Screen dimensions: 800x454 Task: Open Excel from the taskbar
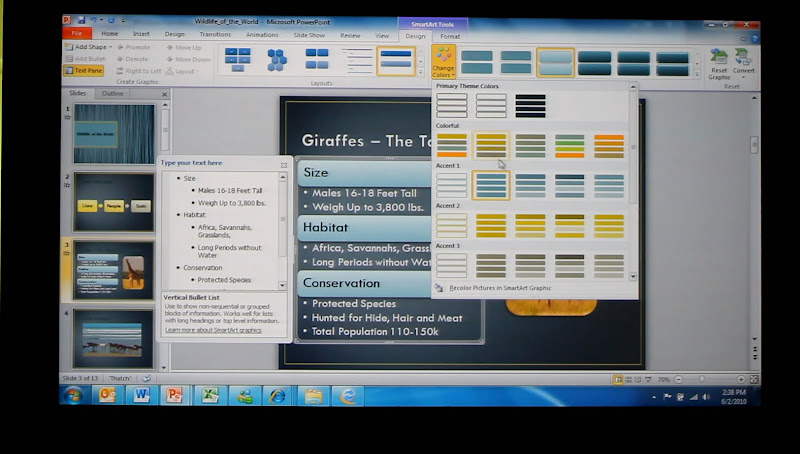(210, 396)
